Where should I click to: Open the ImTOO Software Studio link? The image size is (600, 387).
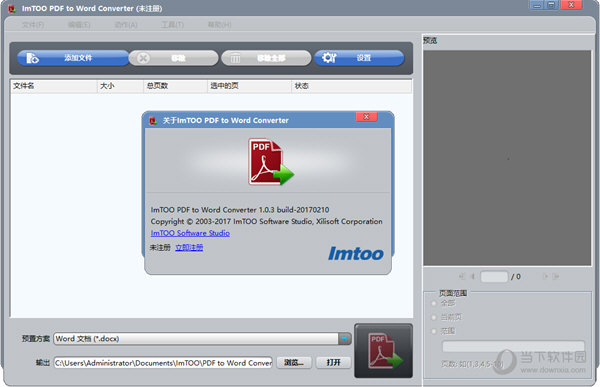(x=190, y=233)
